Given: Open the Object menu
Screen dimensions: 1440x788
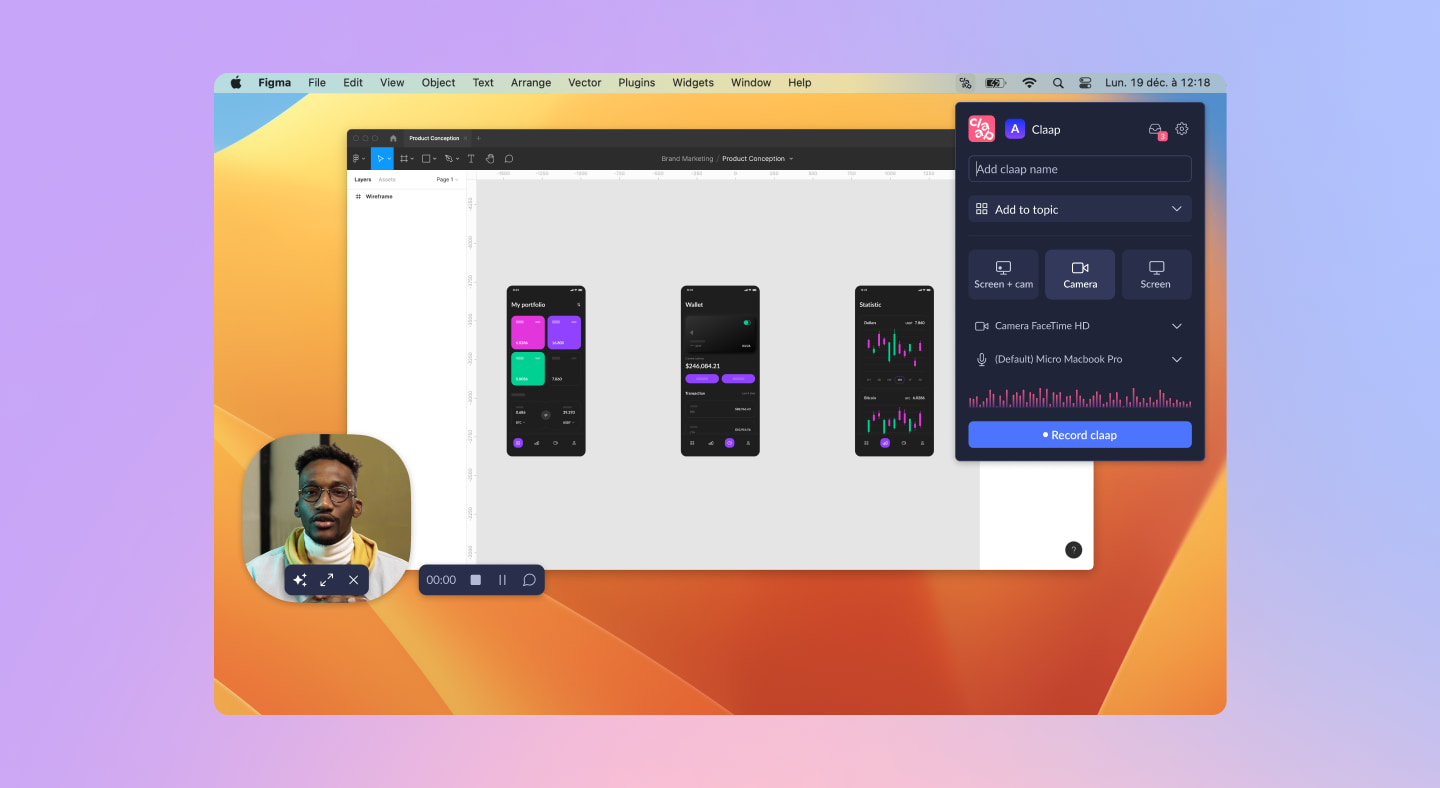Looking at the screenshot, I should tap(438, 83).
